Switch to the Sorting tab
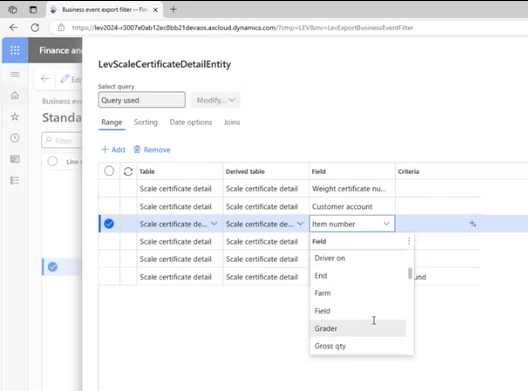Image resolution: width=528 pixels, height=391 pixels. coord(145,122)
